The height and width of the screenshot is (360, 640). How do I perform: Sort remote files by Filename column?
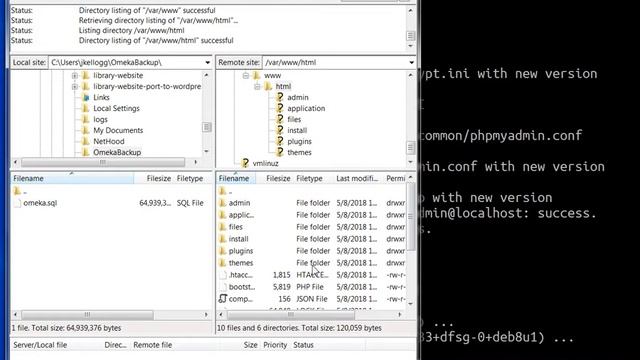click(x=236, y=178)
